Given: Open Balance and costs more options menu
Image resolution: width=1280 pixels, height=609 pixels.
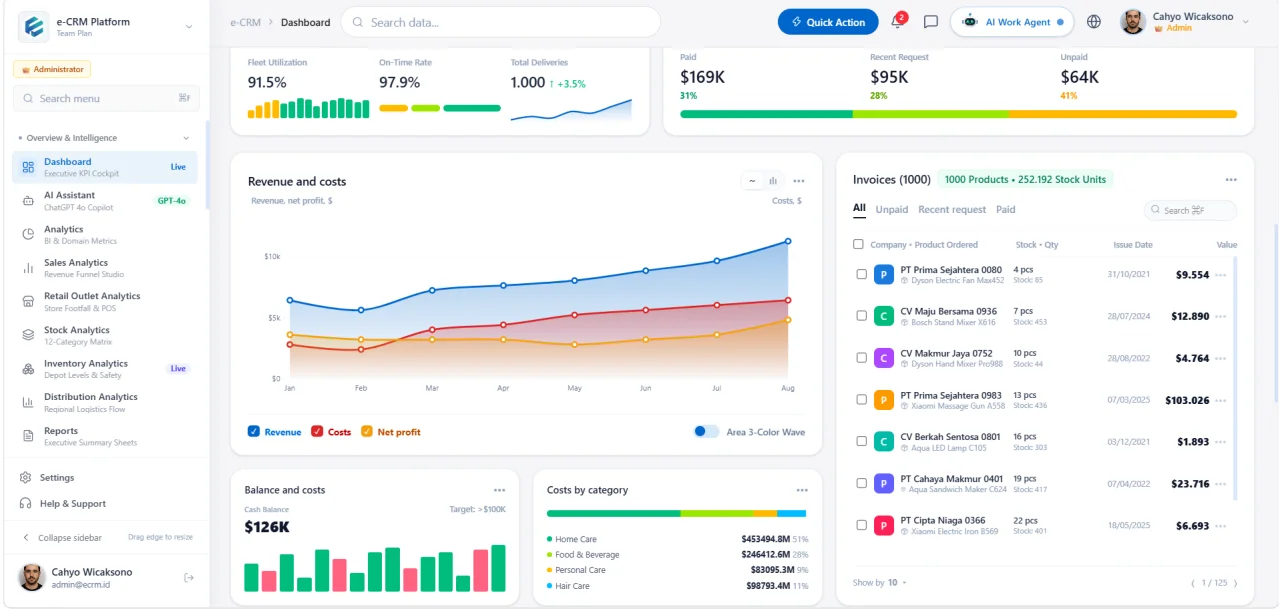Looking at the screenshot, I should tap(499, 490).
